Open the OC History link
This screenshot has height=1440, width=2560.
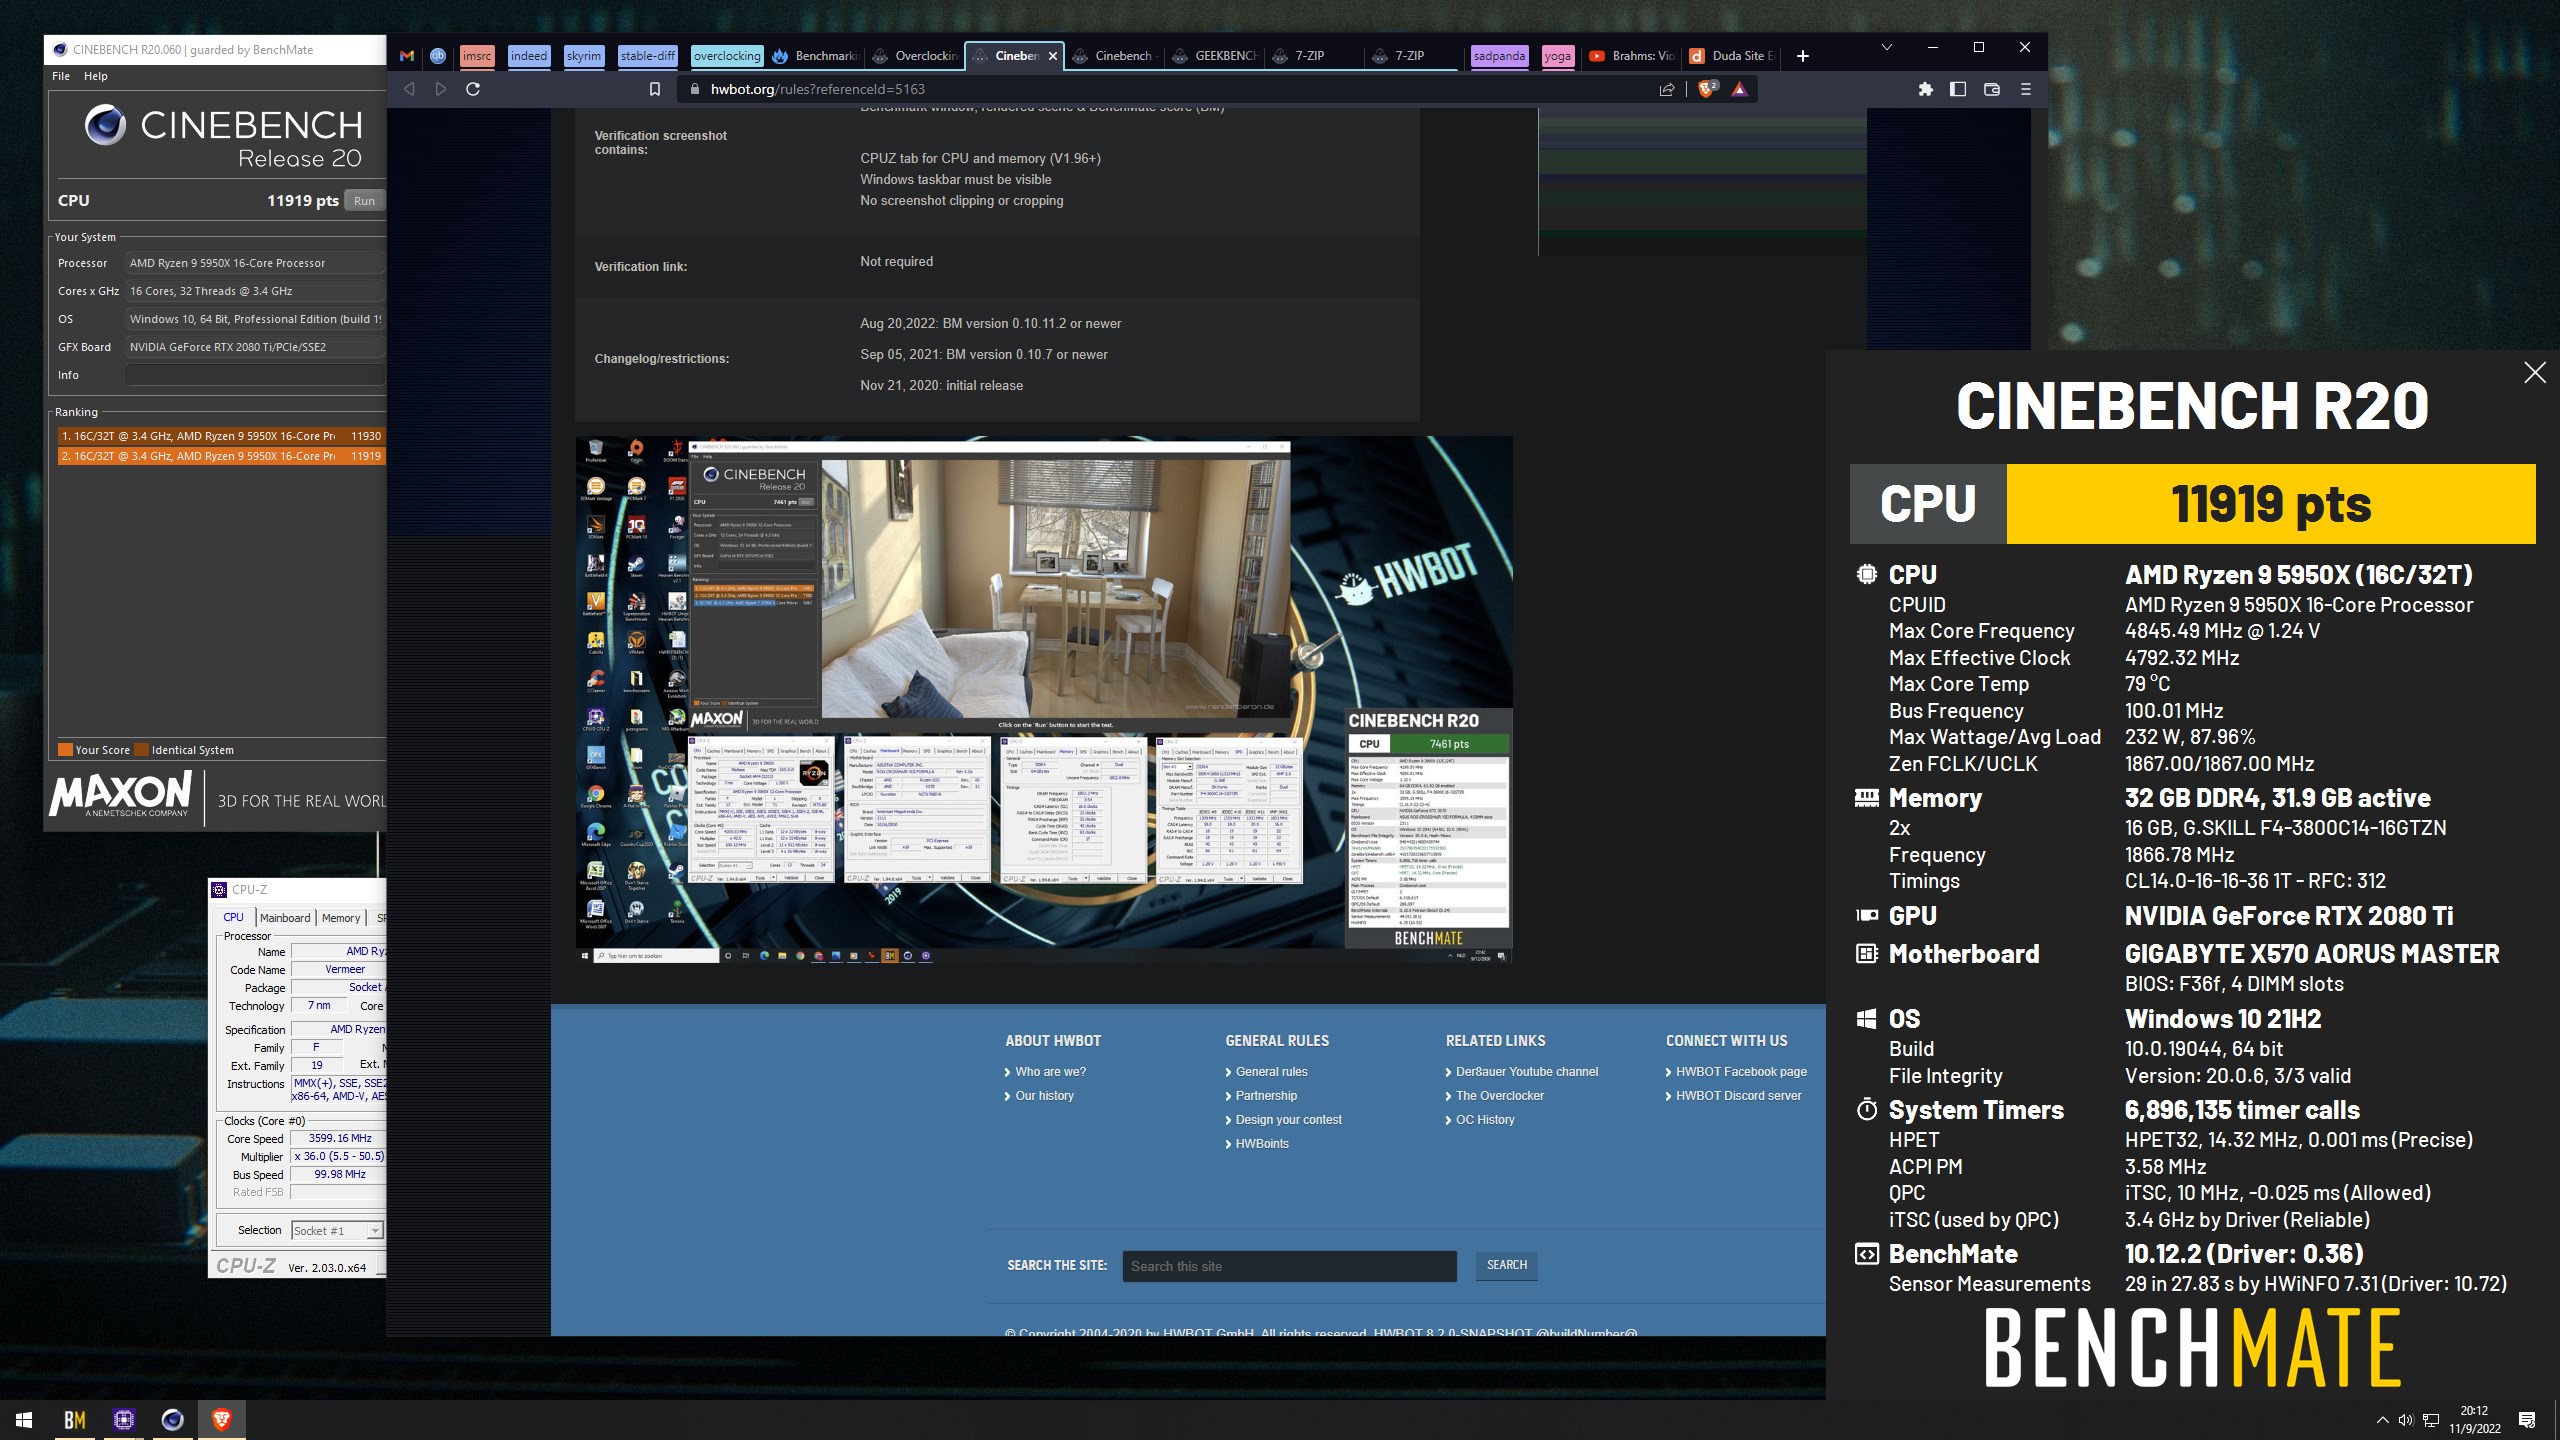[x=1485, y=1120]
